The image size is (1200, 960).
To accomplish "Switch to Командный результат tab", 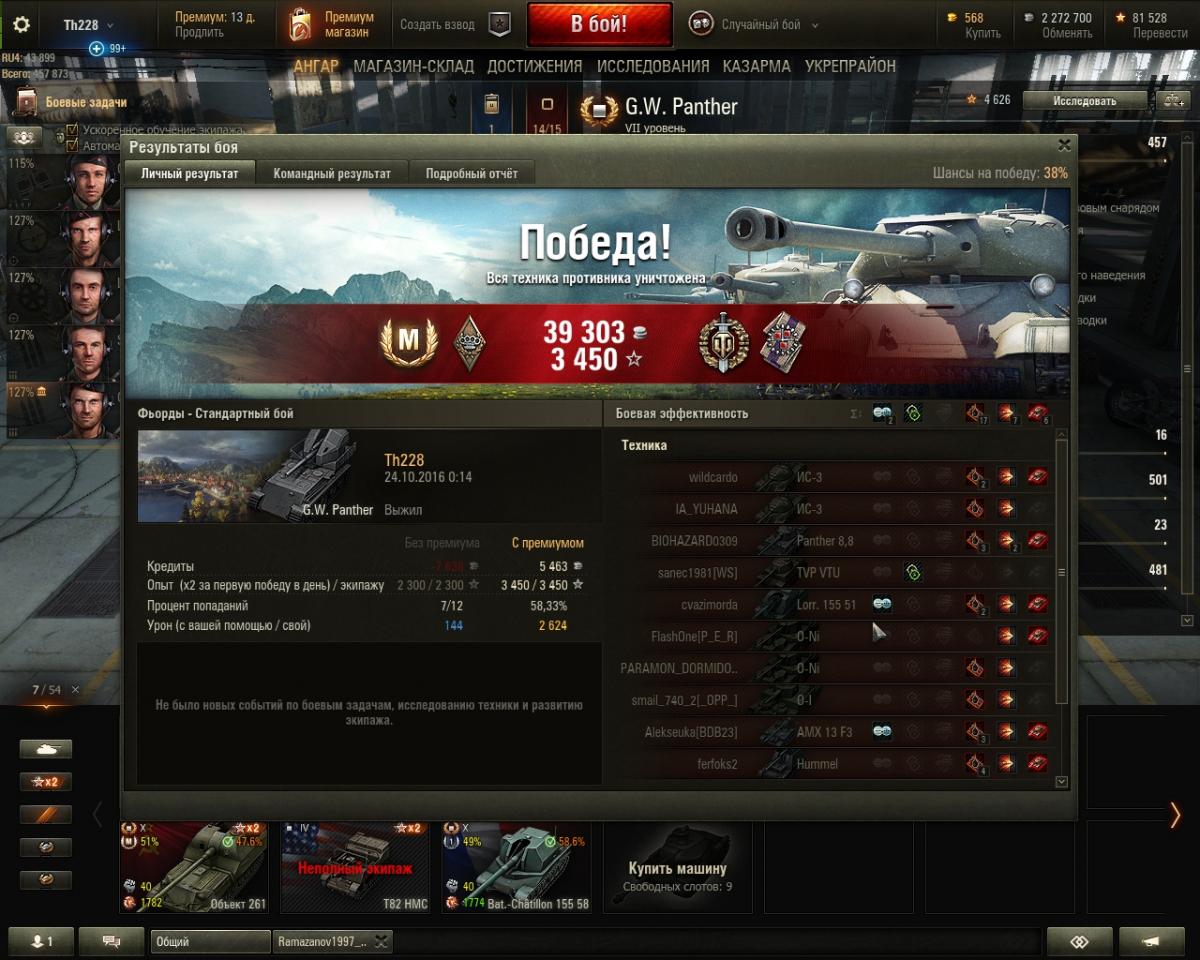I will (332, 173).
